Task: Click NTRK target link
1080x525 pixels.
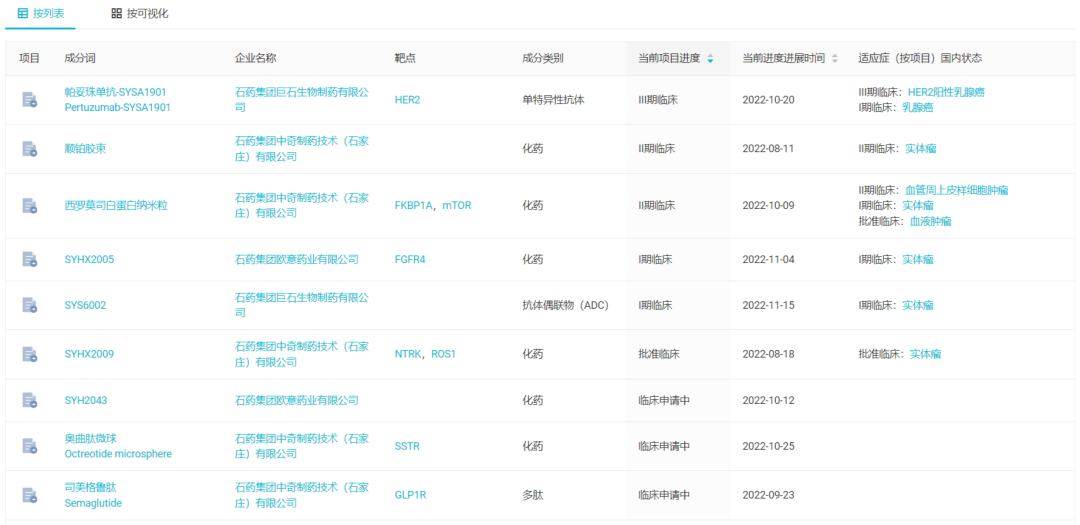Action: (408, 354)
